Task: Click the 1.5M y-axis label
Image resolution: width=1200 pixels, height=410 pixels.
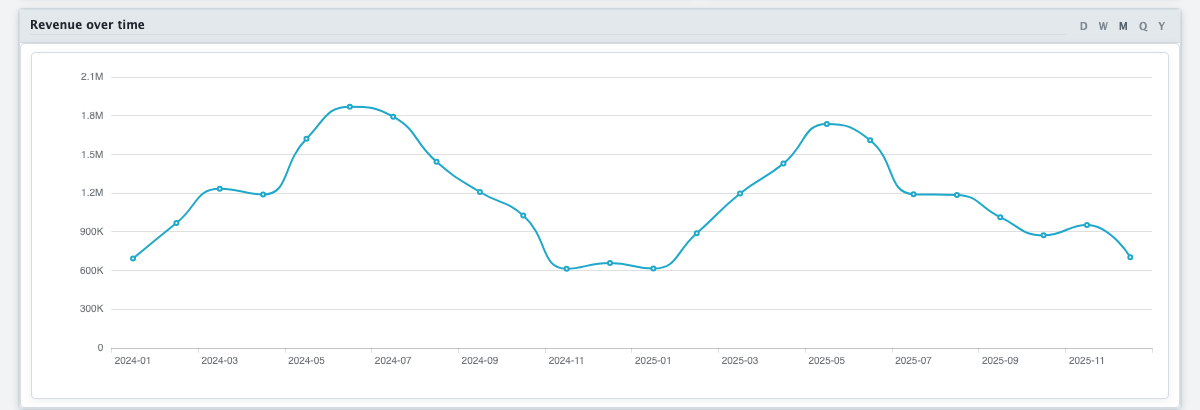Action: (x=92, y=154)
